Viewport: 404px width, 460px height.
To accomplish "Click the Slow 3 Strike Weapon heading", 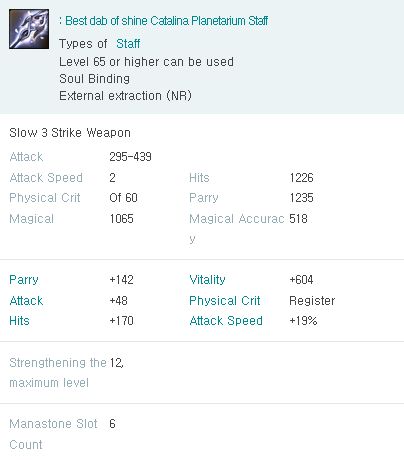I will pyautogui.click(x=70, y=133).
